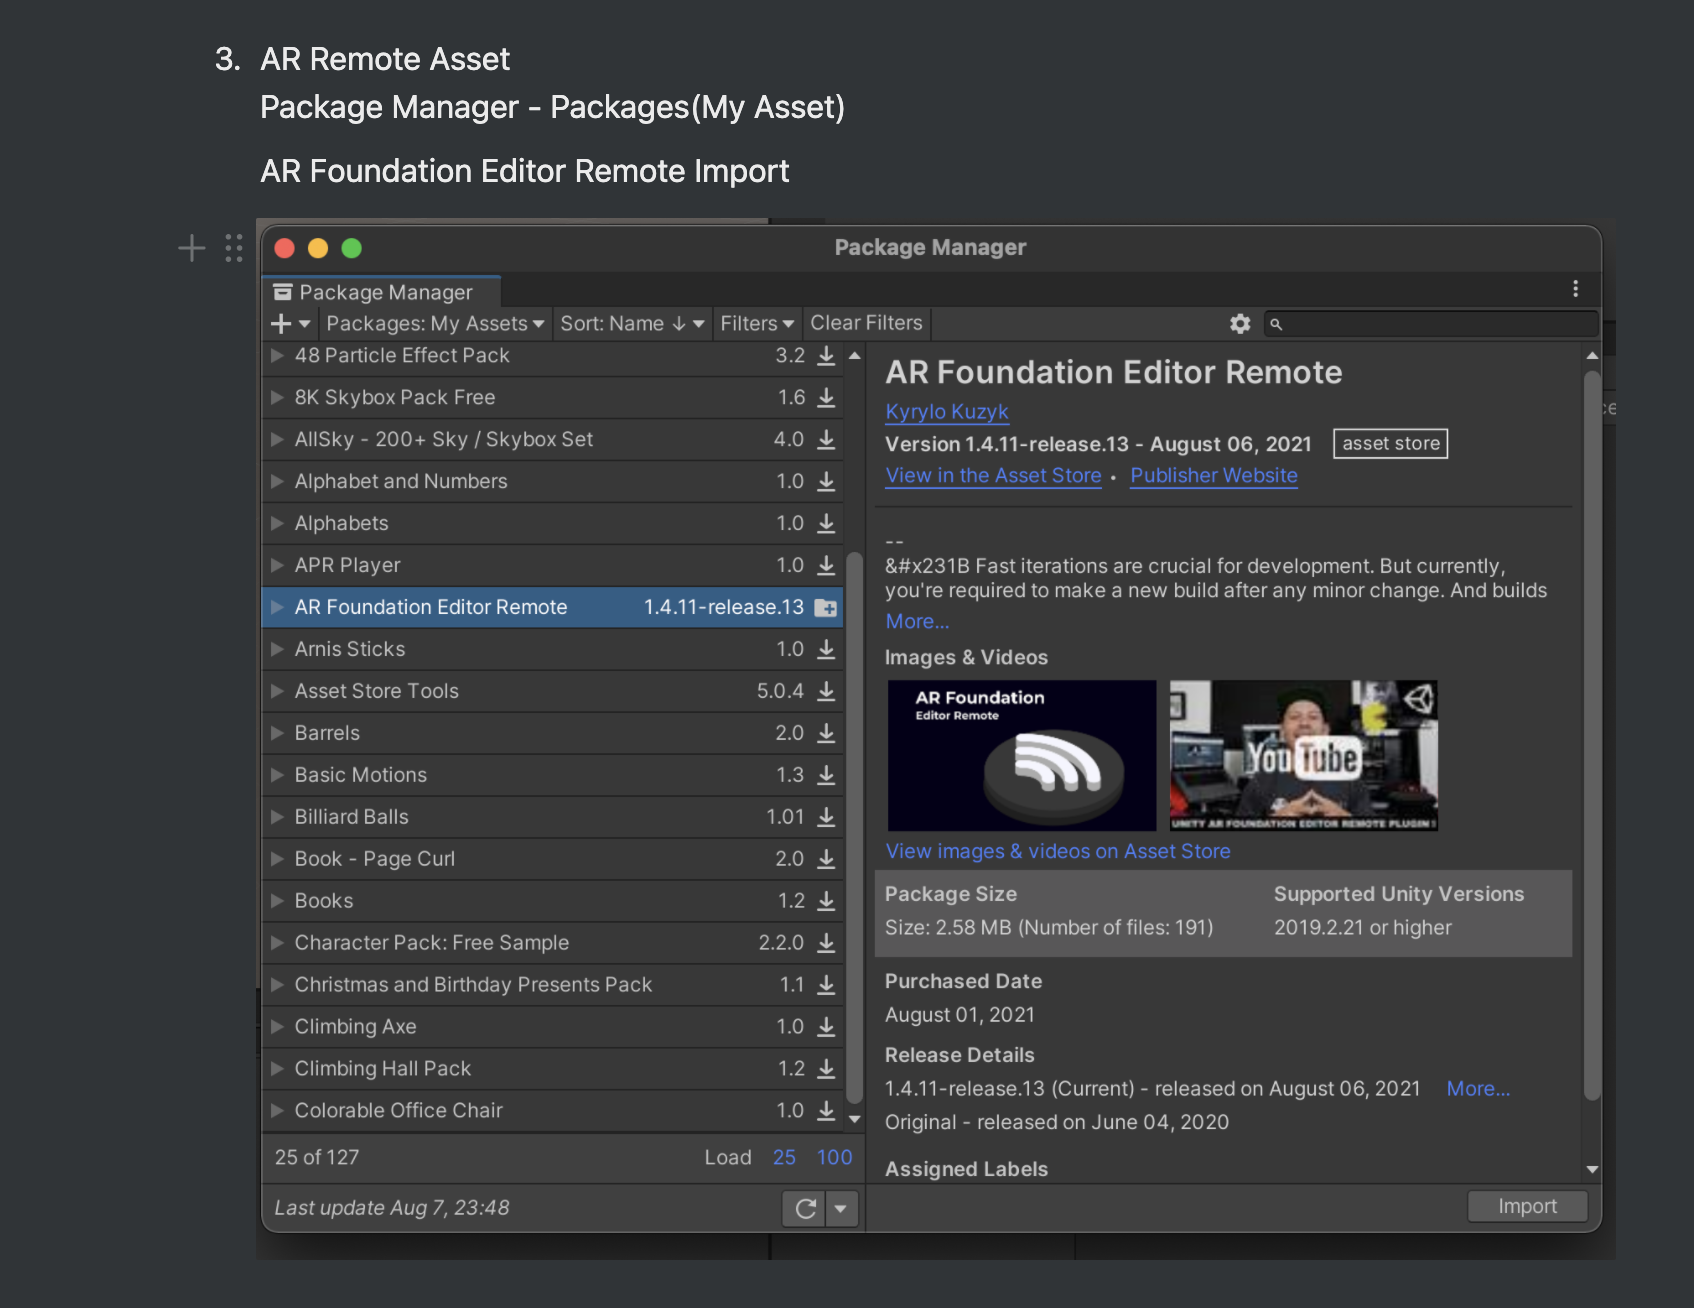Open refresh options dropdown arrow
This screenshot has height=1308, width=1694.
click(x=841, y=1209)
